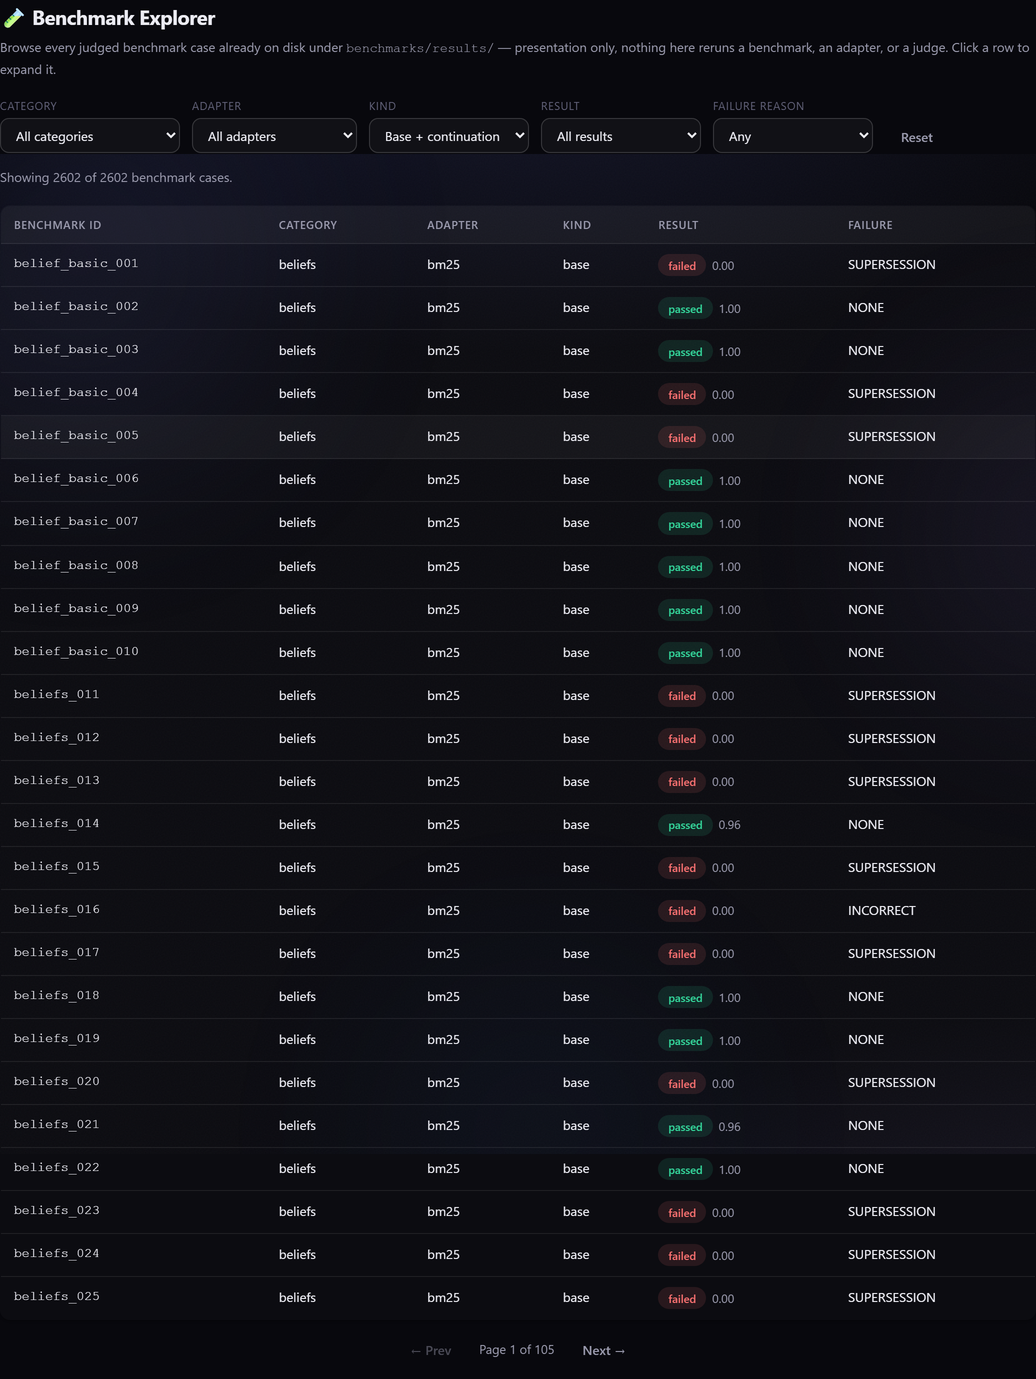This screenshot has height=1379, width=1036.
Task: Click the Showing 2602 benchmark cases text
Action: [116, 177]
